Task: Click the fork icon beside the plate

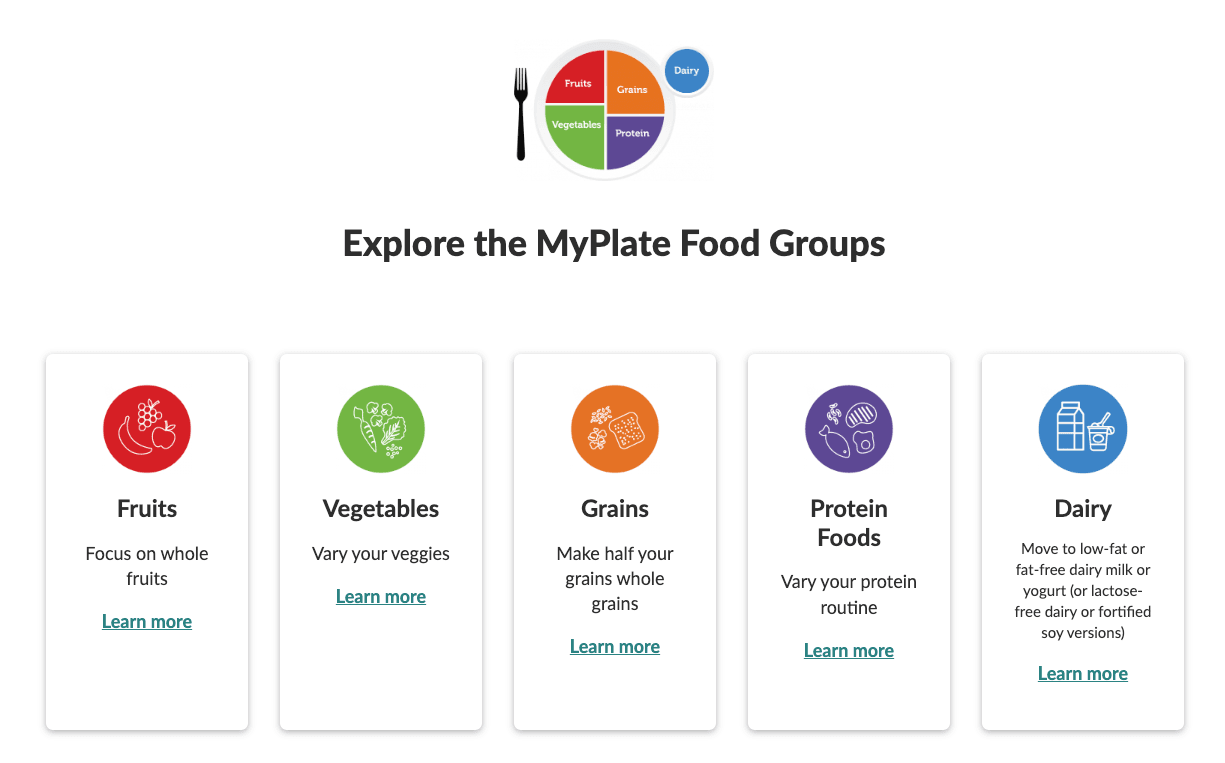Action: click(520, 114)
